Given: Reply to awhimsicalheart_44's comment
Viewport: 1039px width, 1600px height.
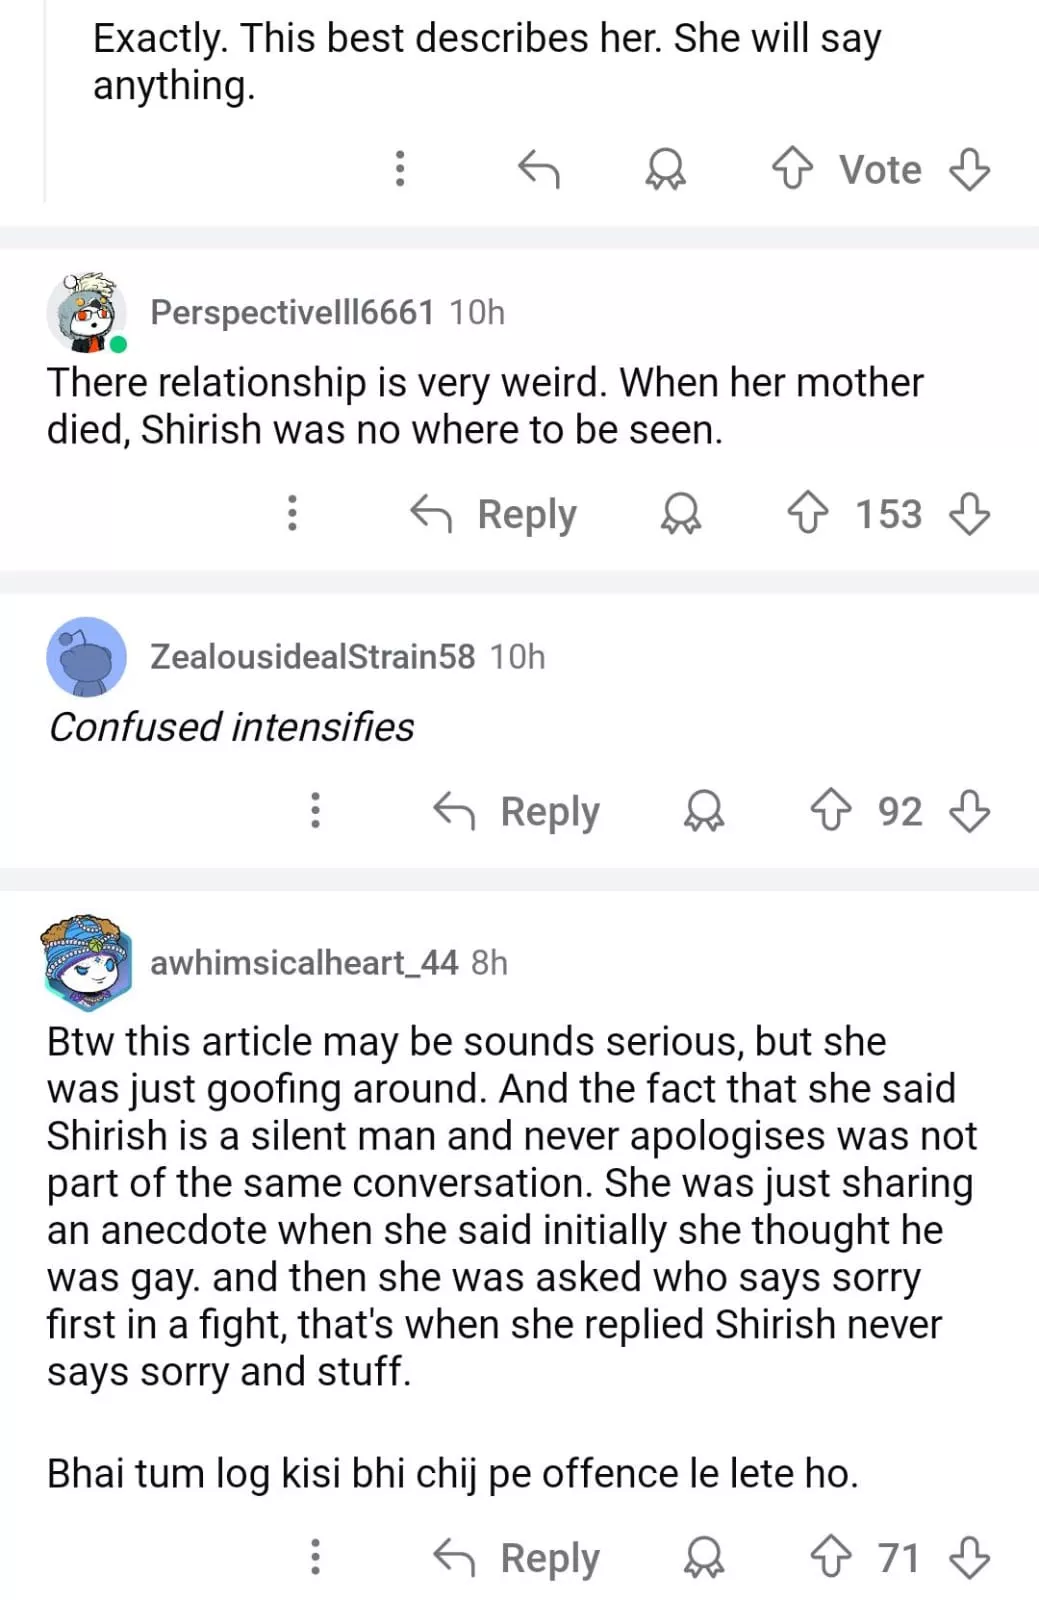Looking at the screenshot, I should click(517, 1557).
